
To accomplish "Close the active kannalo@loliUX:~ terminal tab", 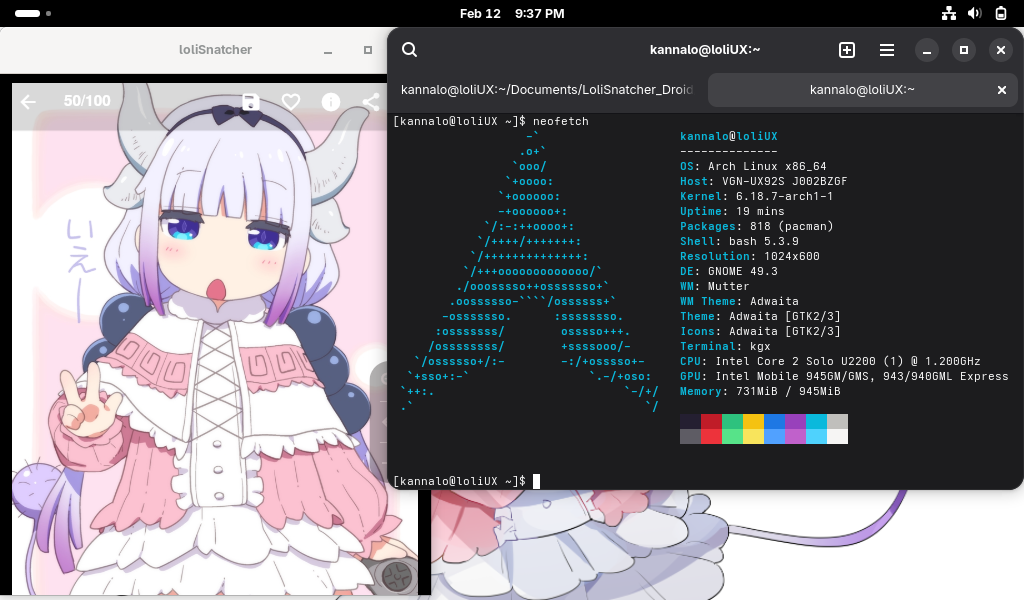I will (1002, 90).
